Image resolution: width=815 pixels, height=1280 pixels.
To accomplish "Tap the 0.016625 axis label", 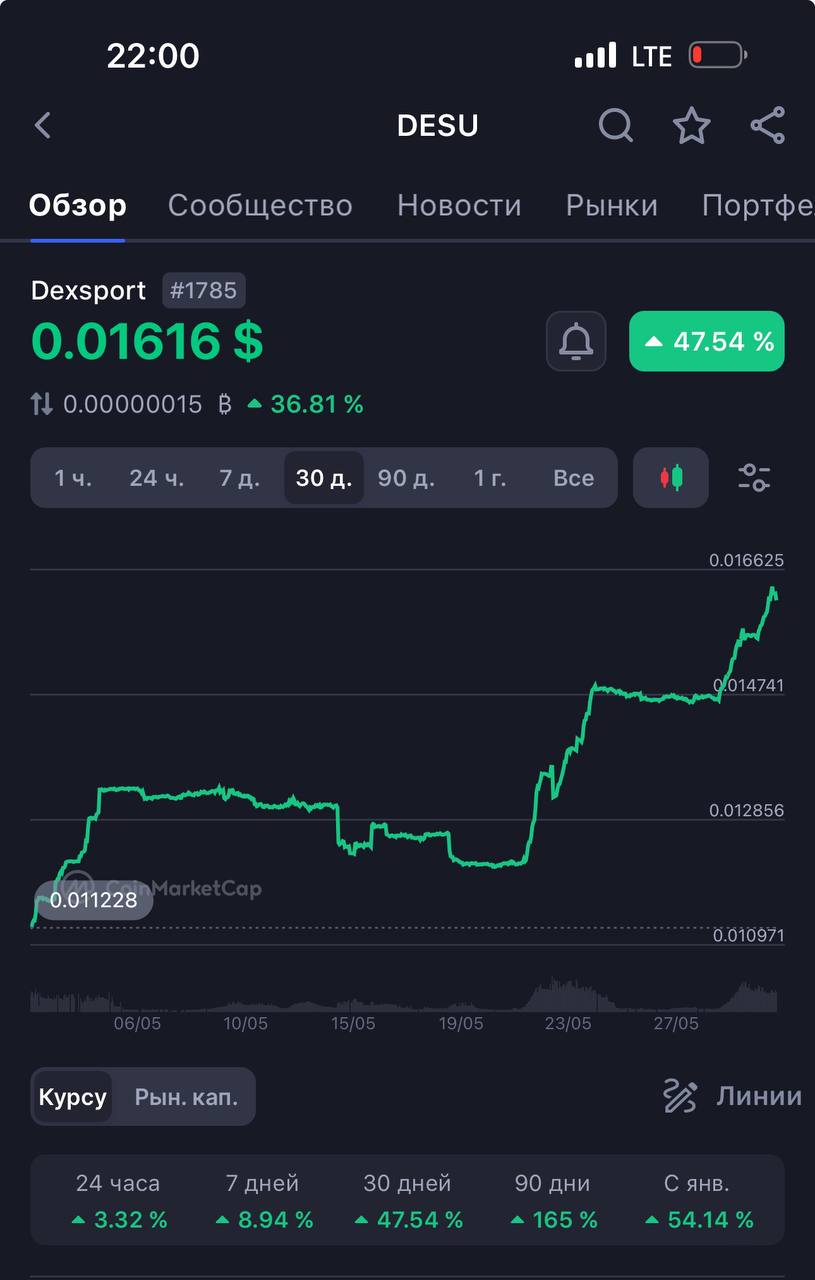I will coord(746,561).
